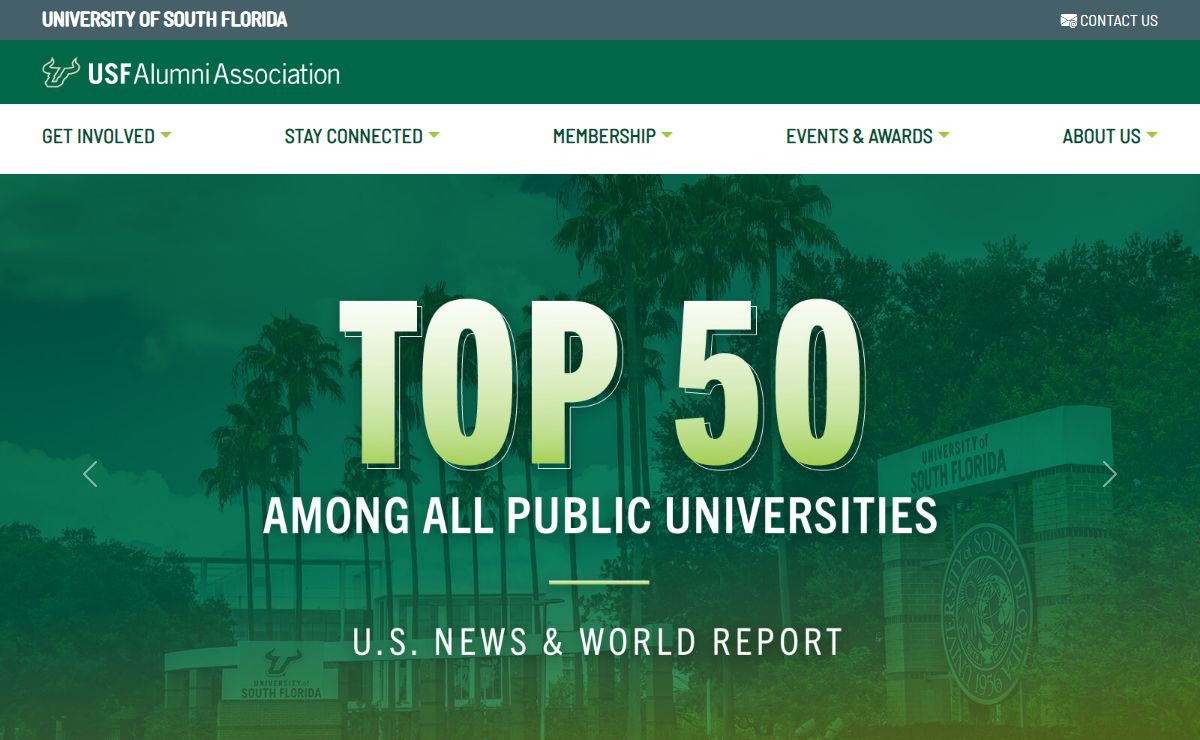The image size is (1200, 740).
Task: Expand the Stay Connected dropdown arrow
Action: (434, 135)
